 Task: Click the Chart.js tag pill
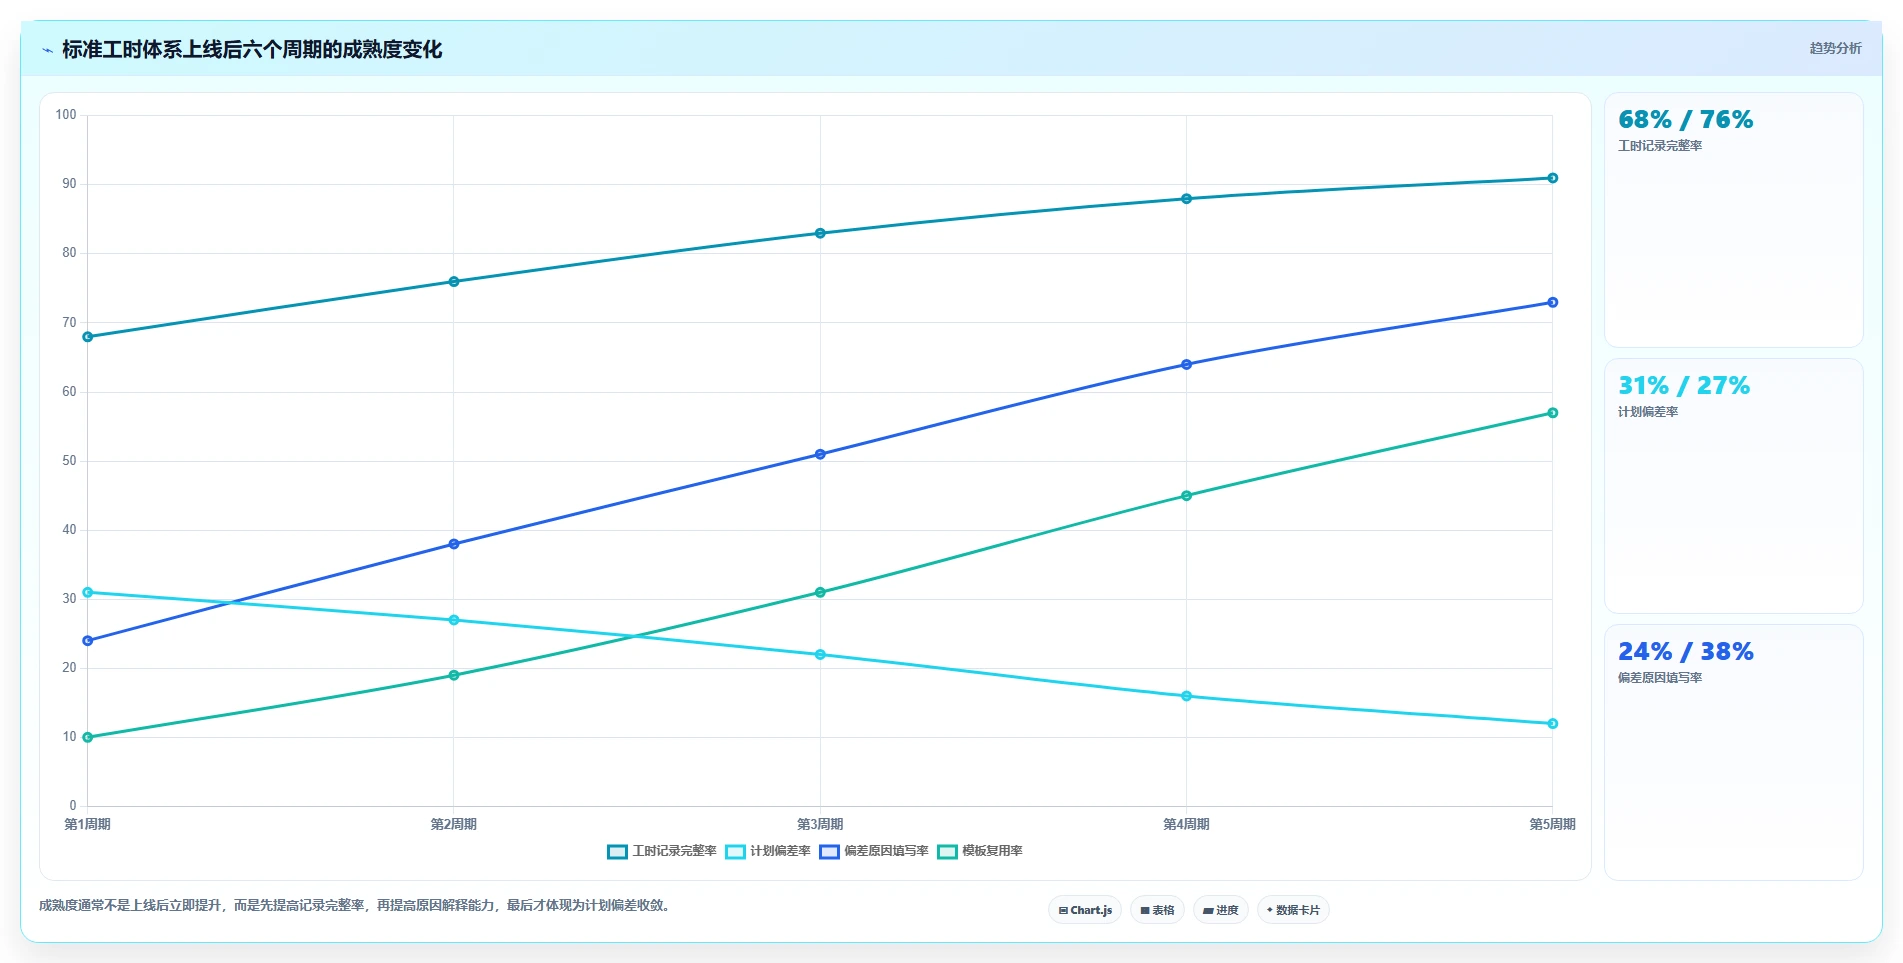tap(1085, 910)
